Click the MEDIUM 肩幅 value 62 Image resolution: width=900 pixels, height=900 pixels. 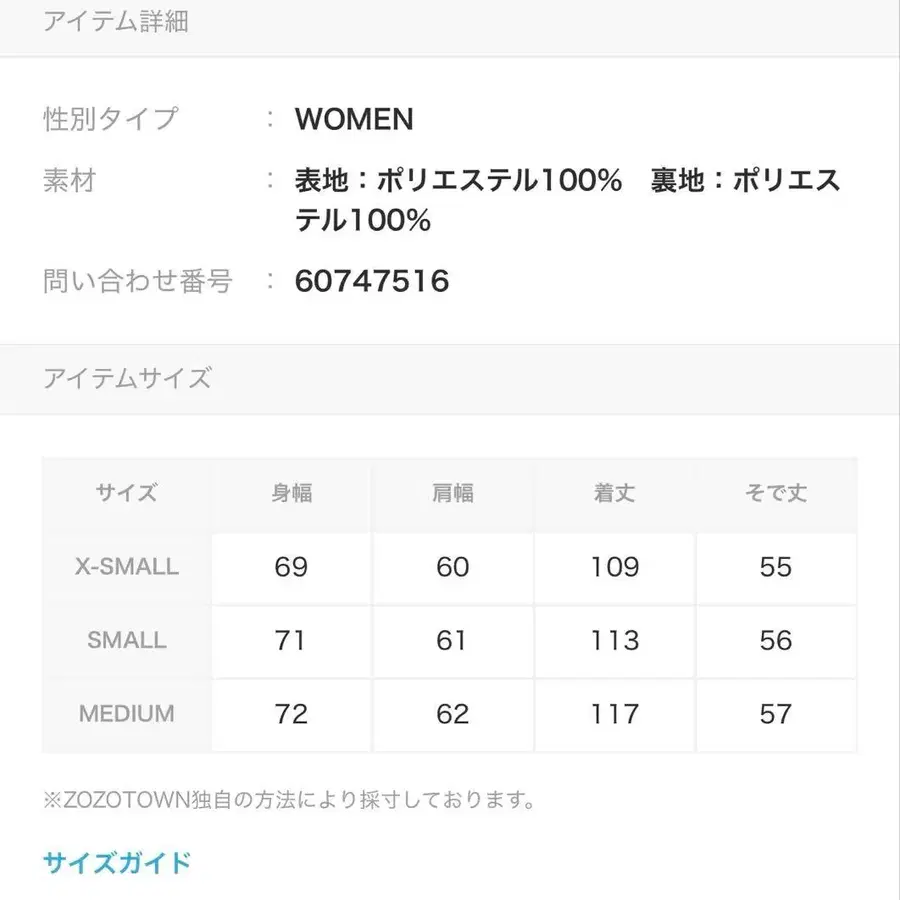coord(451,714)
